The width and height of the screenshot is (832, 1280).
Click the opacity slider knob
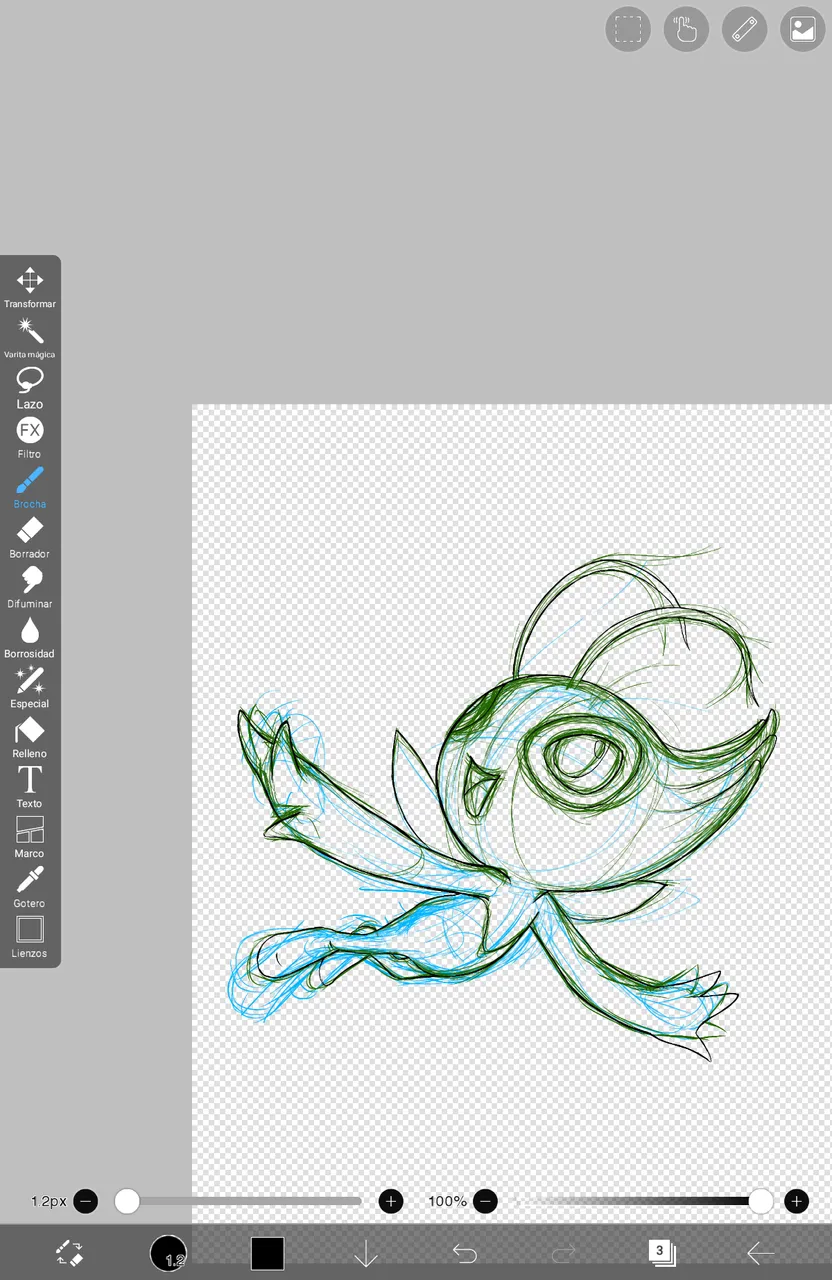coord(761,1201)
